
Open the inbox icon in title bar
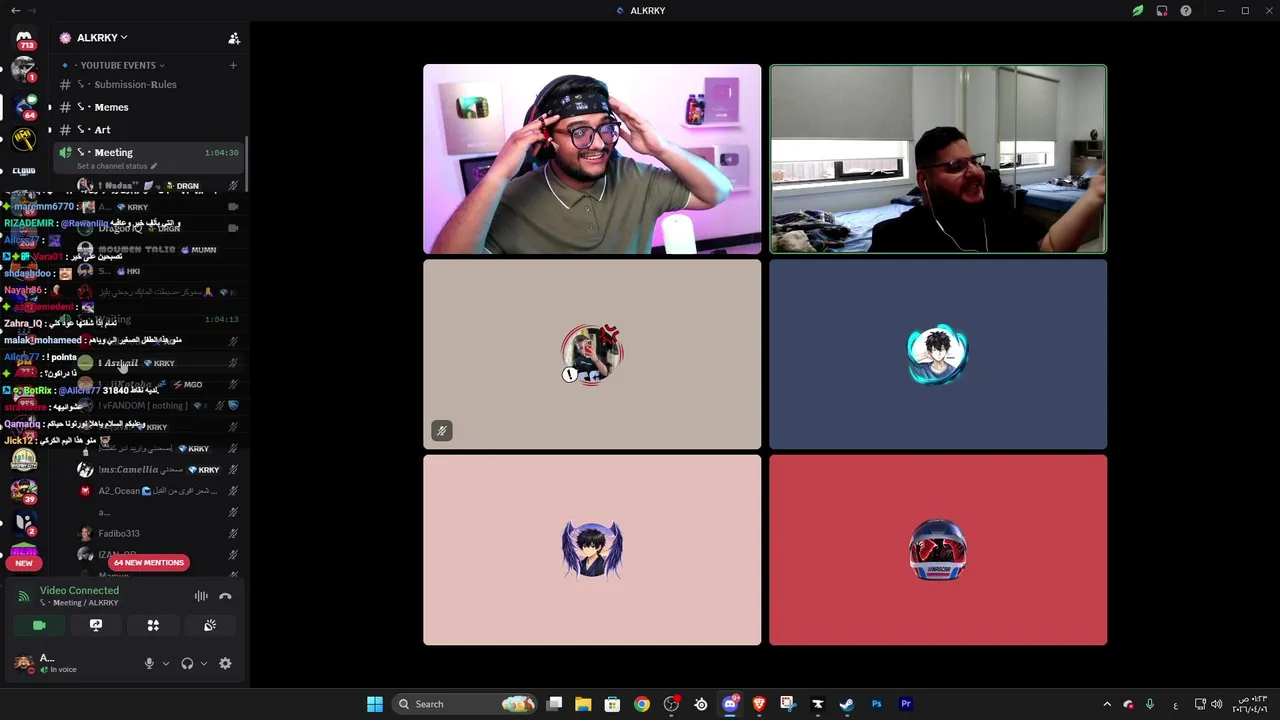[x=1162, y=10]
